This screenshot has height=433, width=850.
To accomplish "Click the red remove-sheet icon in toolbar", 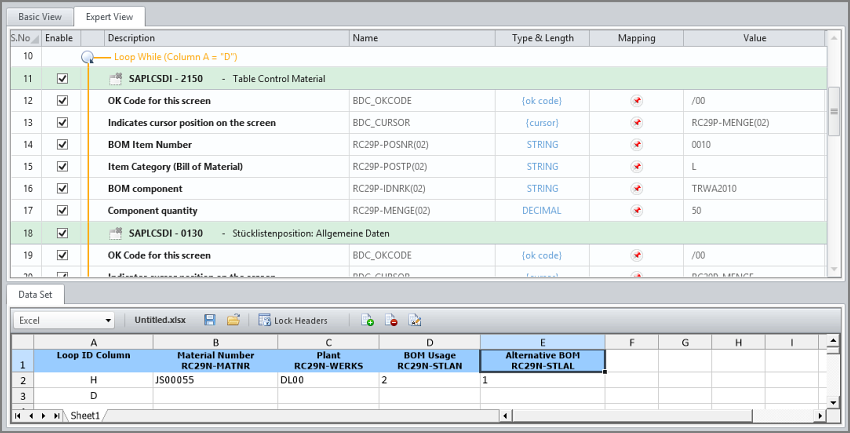I will (x=391, y=320).
